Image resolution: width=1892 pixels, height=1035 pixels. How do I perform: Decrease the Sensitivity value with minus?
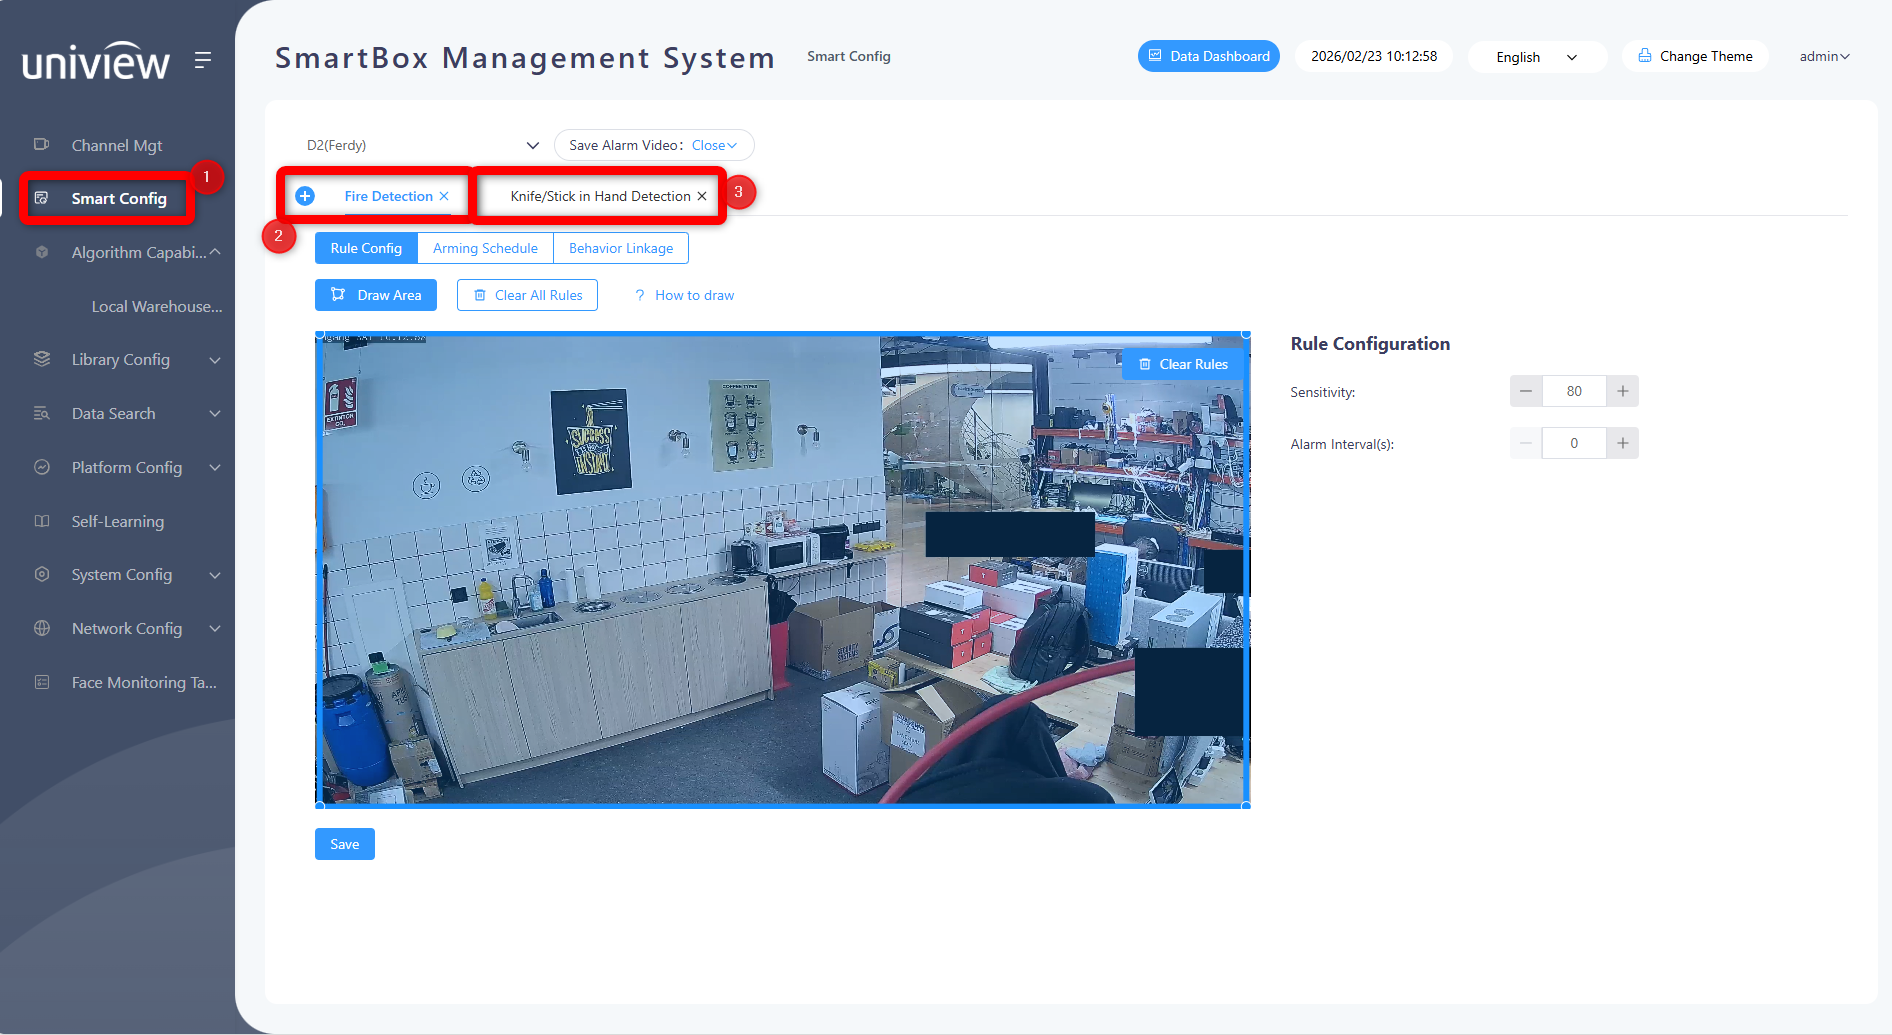(1526, 391)
